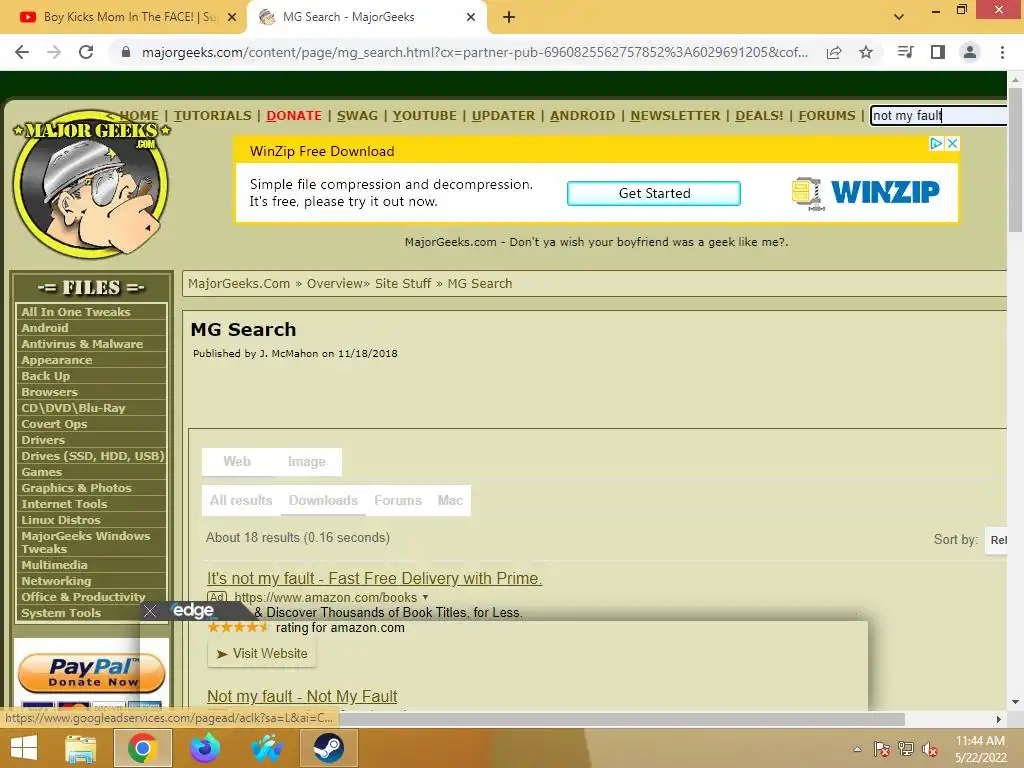Close the WinZip ad with X

pyautogui.click(x=953, y=143)
